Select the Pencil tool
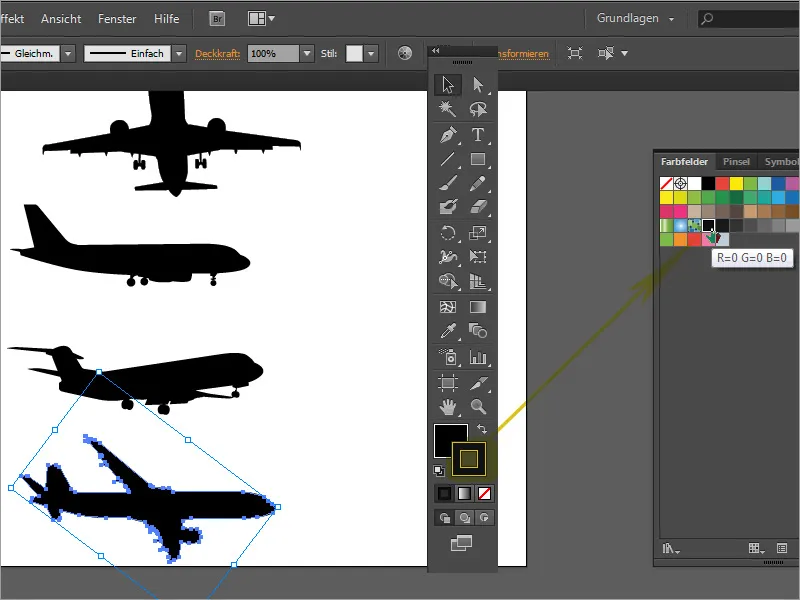The image size is (800, 600). click(478, 183)
